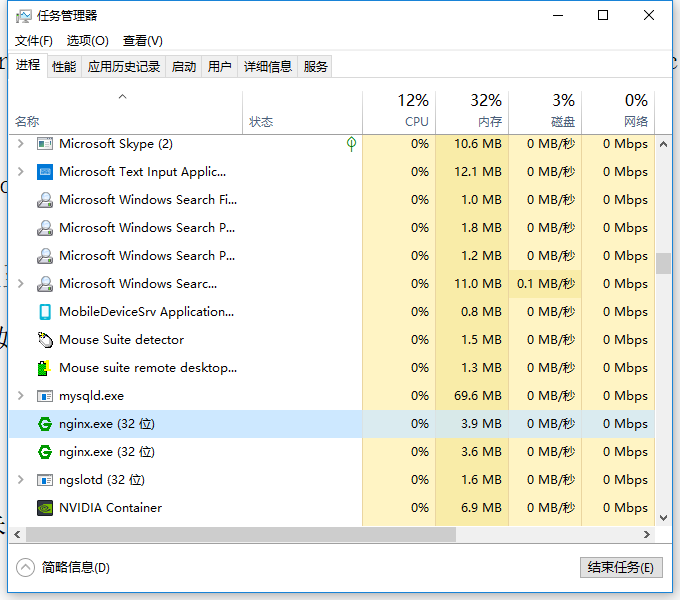Open the 选项(O) menu

click(88, 41)
